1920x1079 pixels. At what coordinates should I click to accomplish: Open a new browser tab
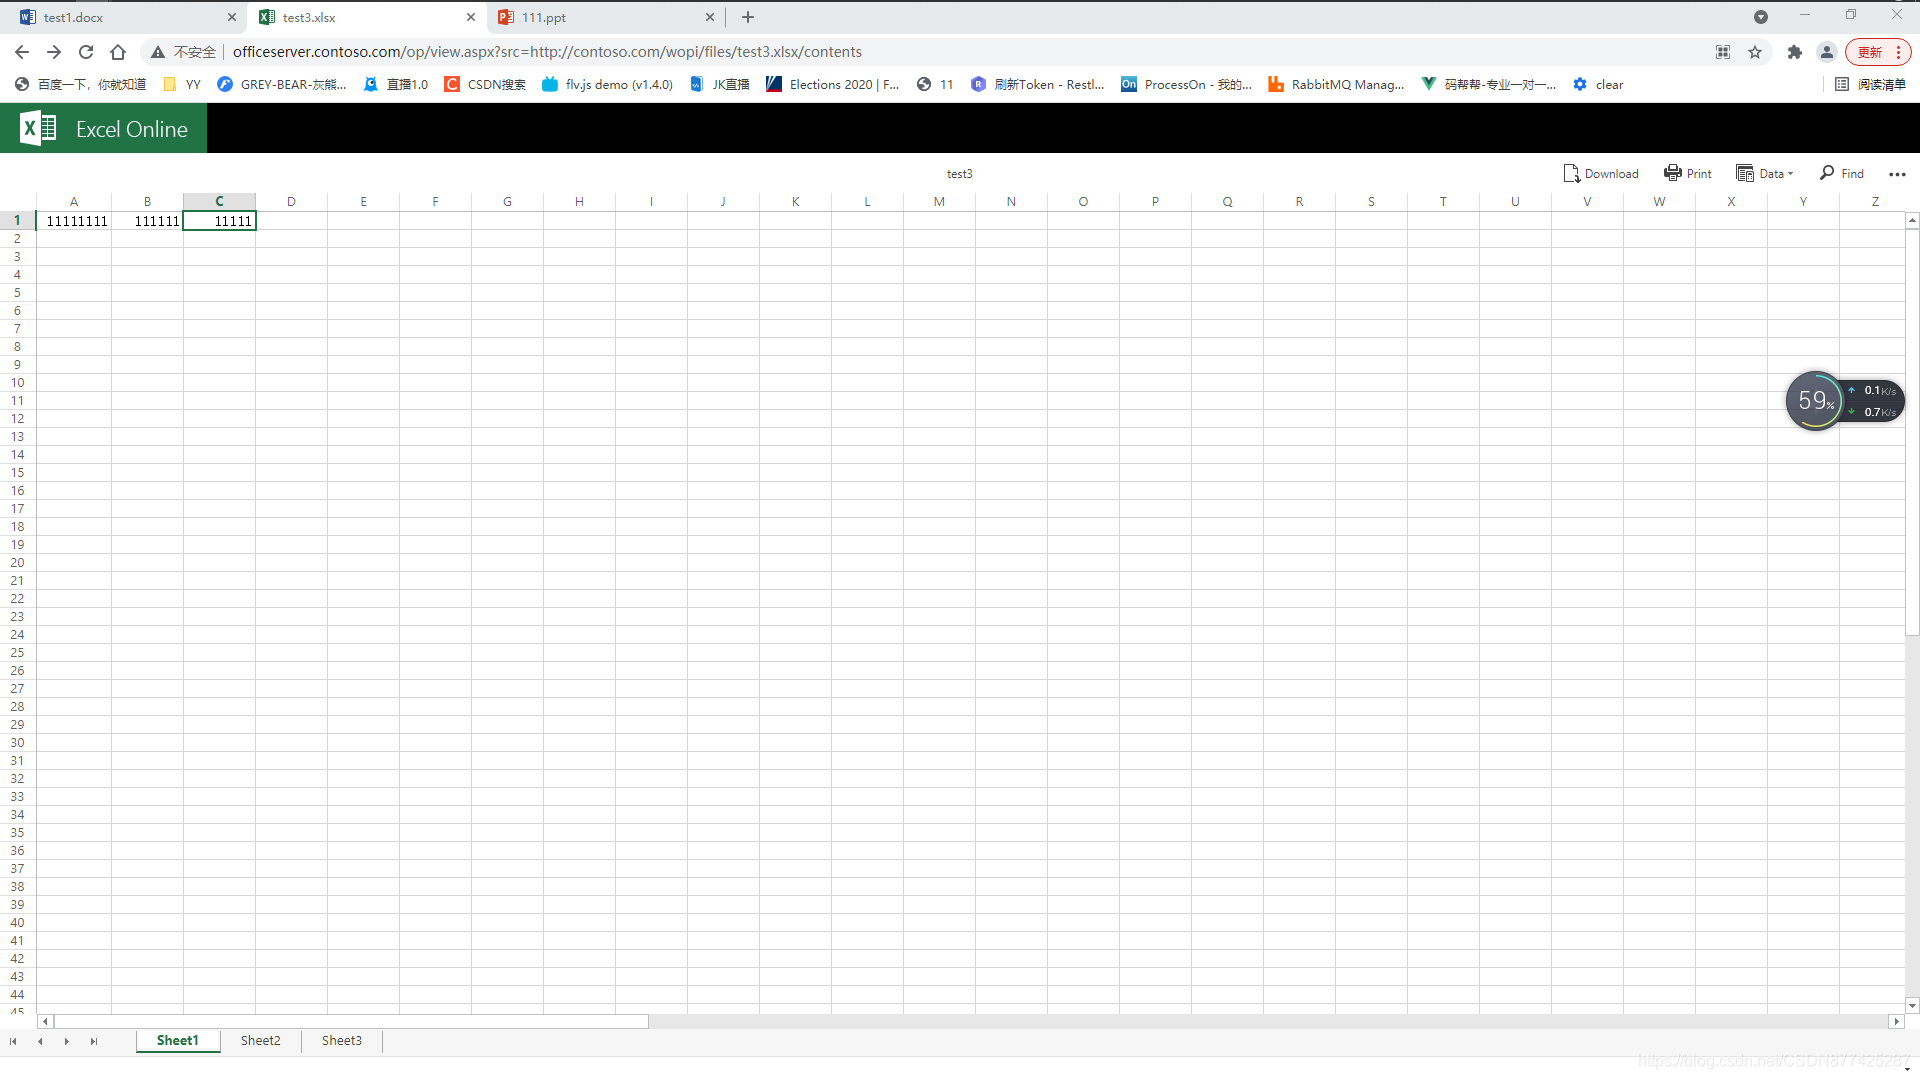click(748, 17)
